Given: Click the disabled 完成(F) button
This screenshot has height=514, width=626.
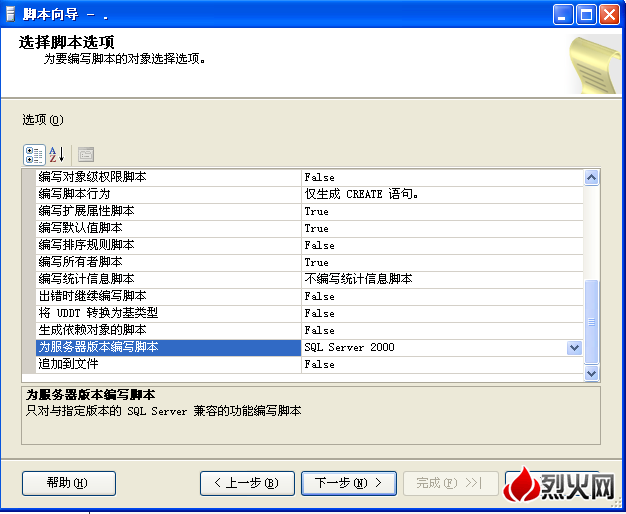Looking at the screenshot, I should click(x=451, y=483).
